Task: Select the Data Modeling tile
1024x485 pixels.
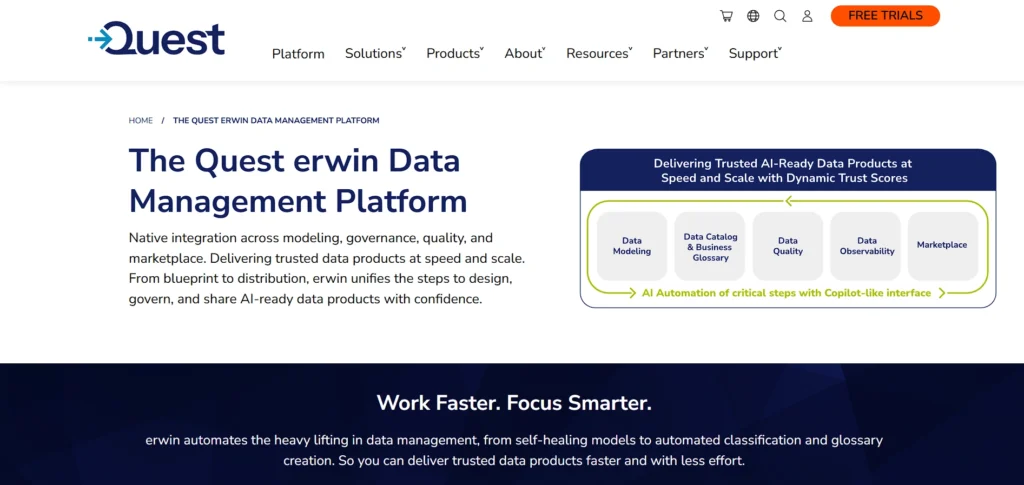Action: point(632,246)
